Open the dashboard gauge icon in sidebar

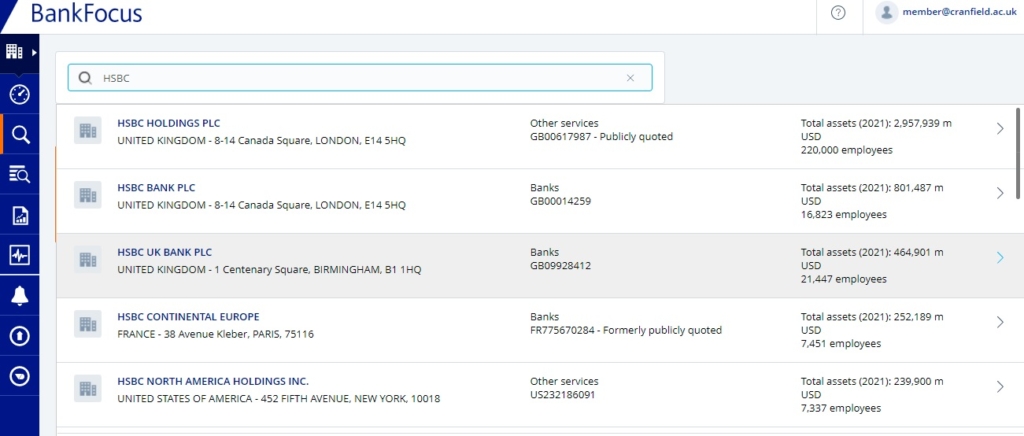click(x=19, y=94)
